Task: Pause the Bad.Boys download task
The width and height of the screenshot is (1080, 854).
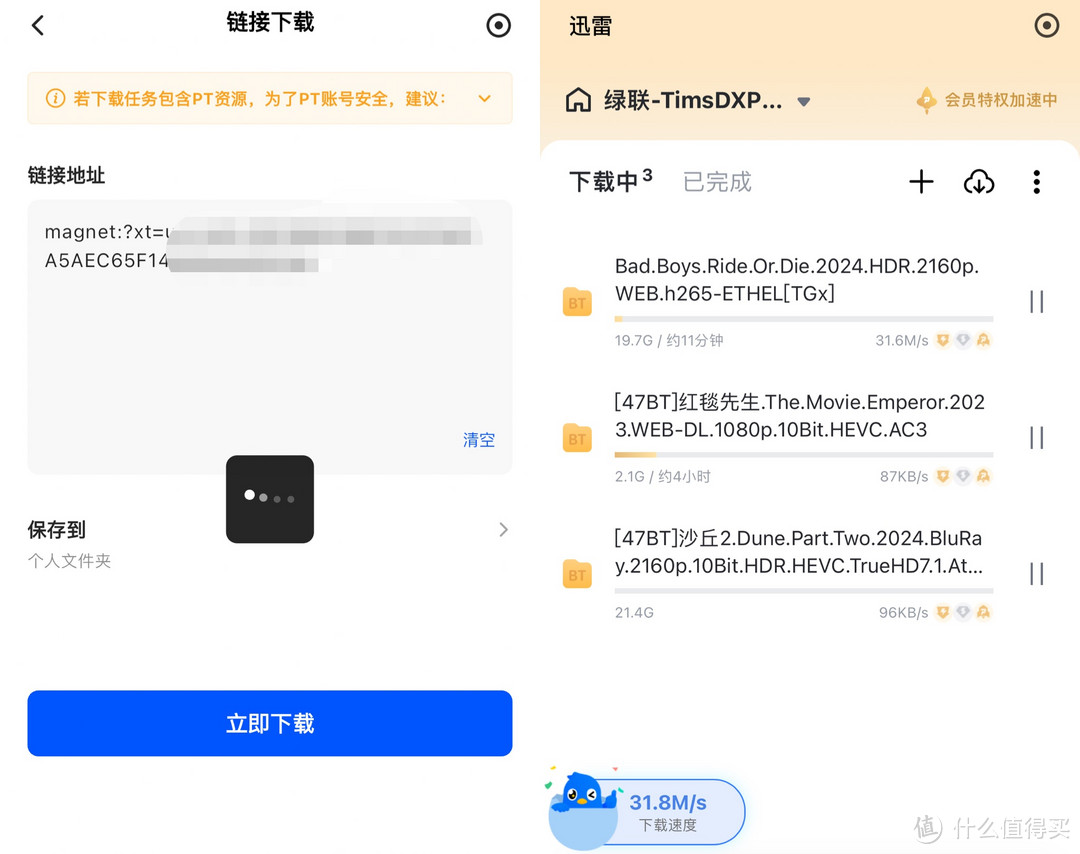Action: (x=1035, y=301)
